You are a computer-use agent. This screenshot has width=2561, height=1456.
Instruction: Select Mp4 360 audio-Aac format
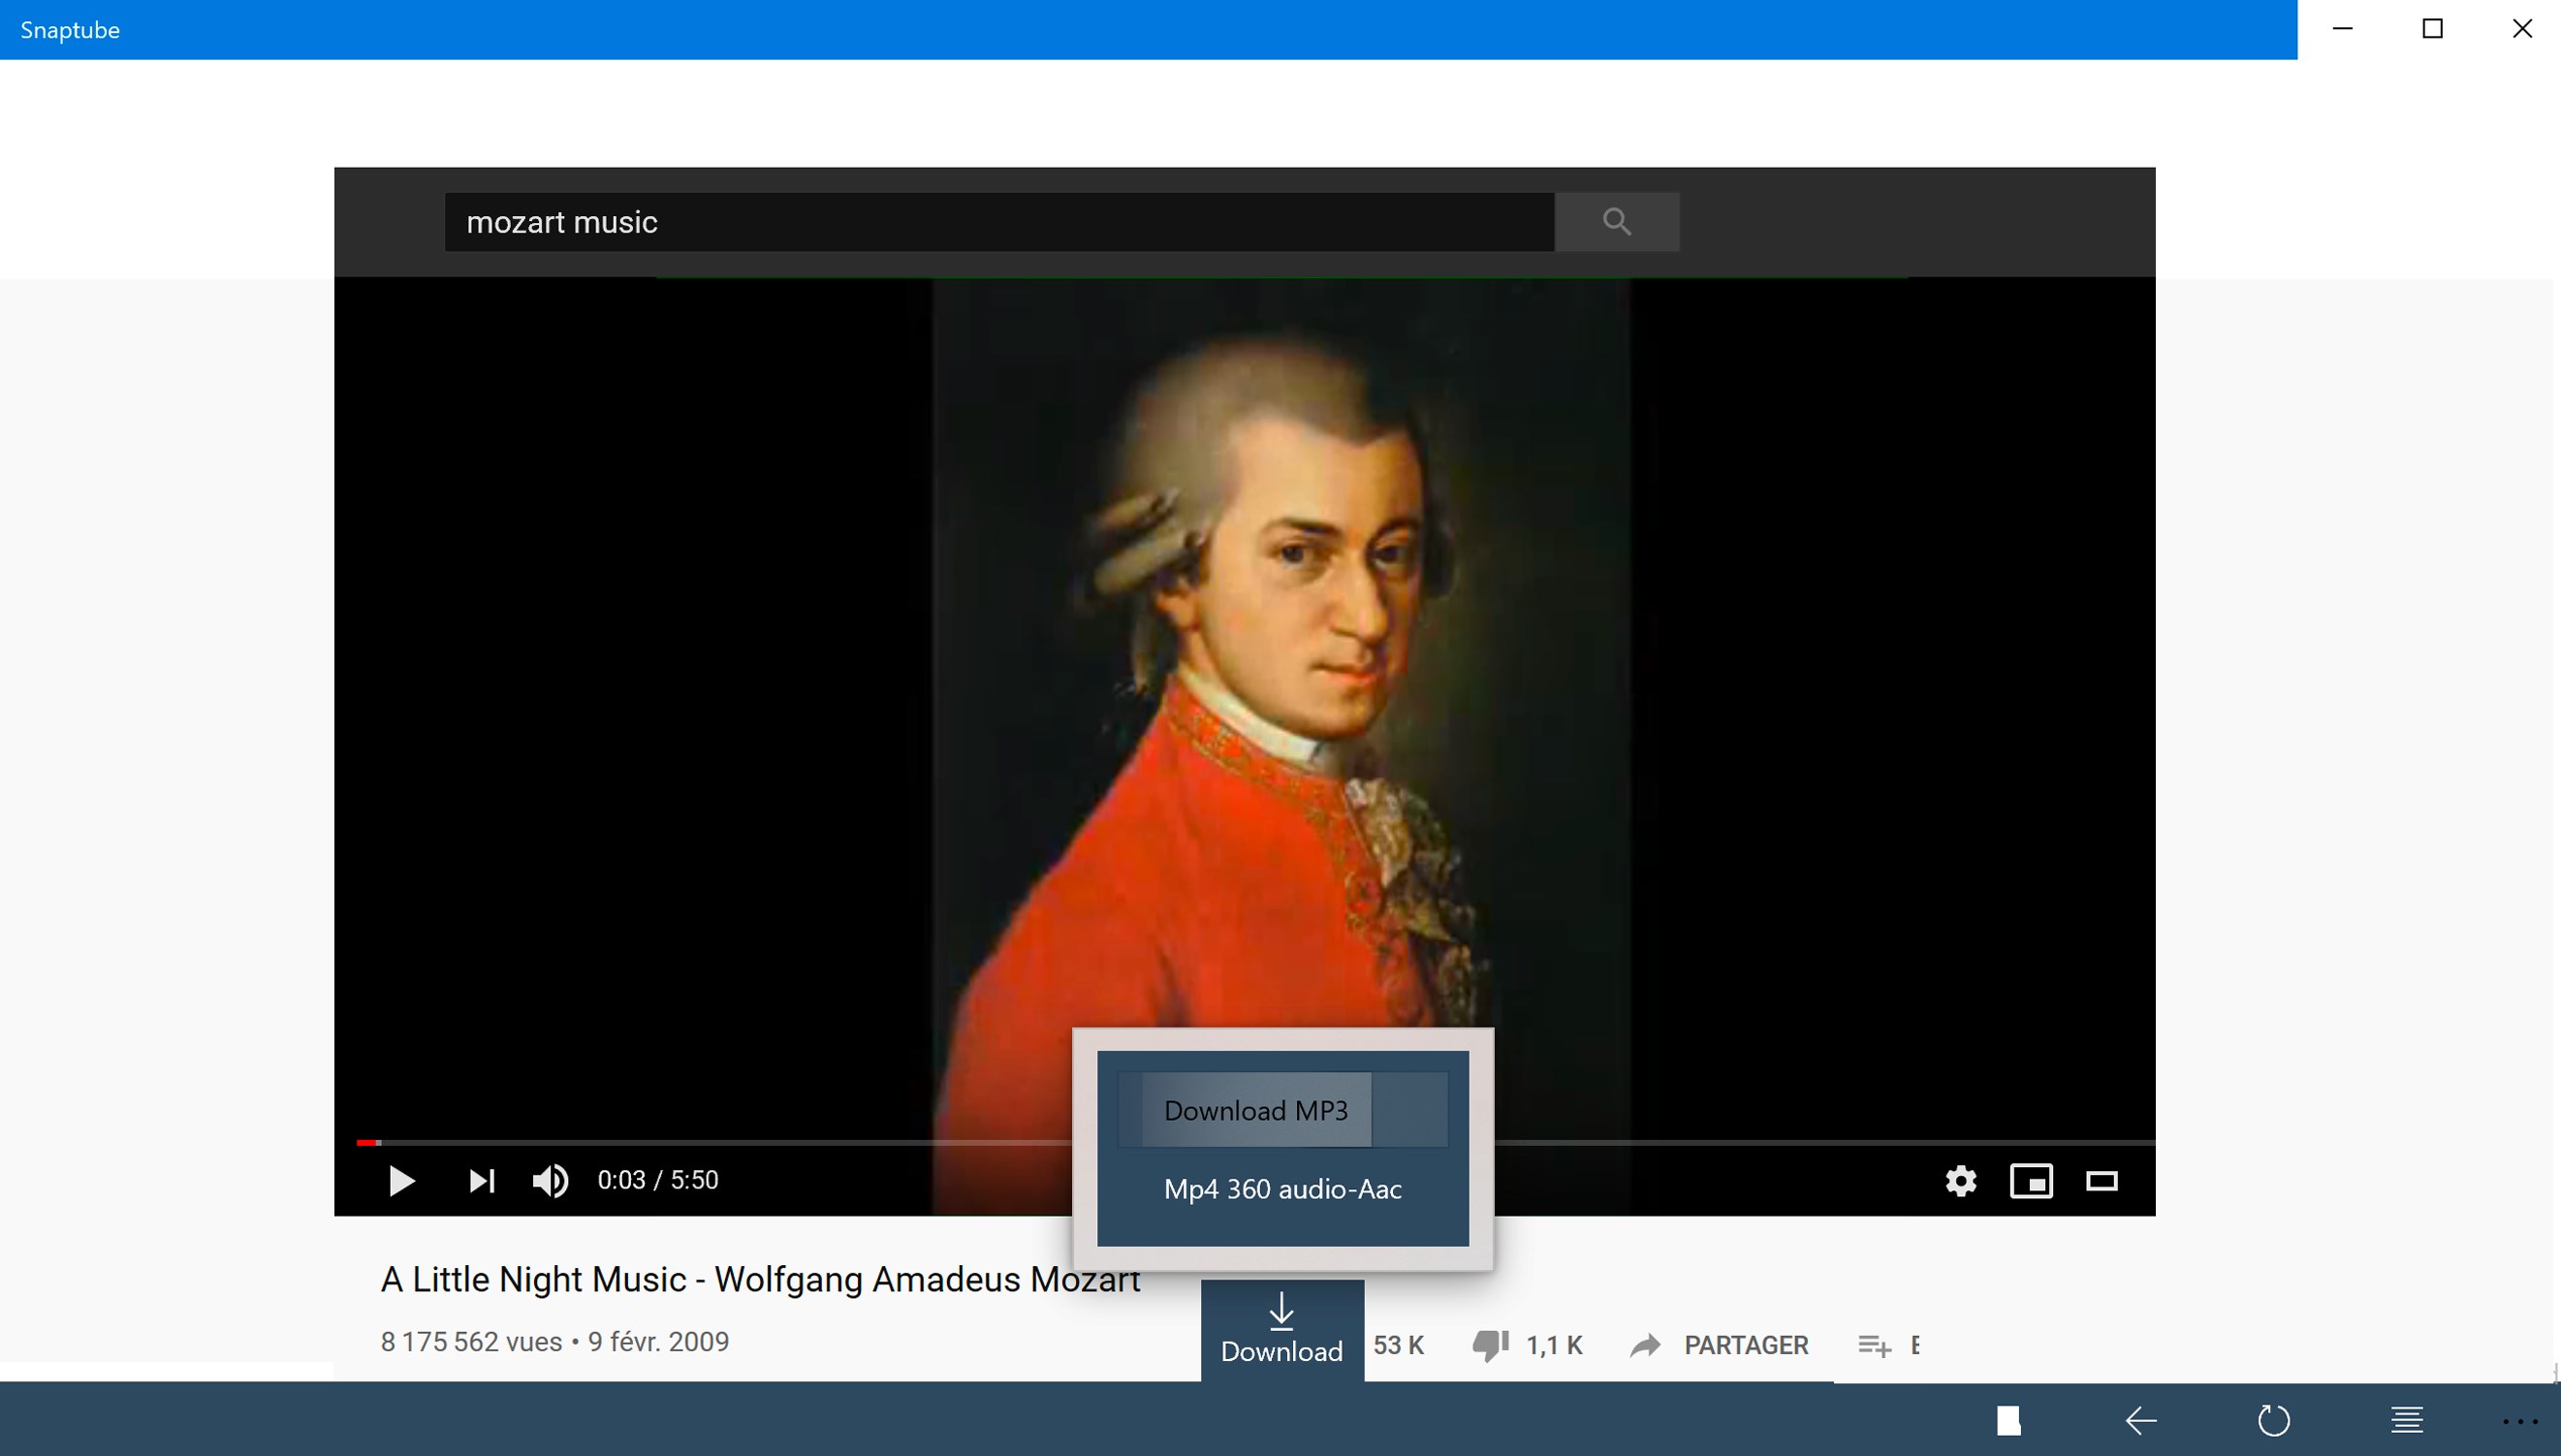click(1282, 1189)
